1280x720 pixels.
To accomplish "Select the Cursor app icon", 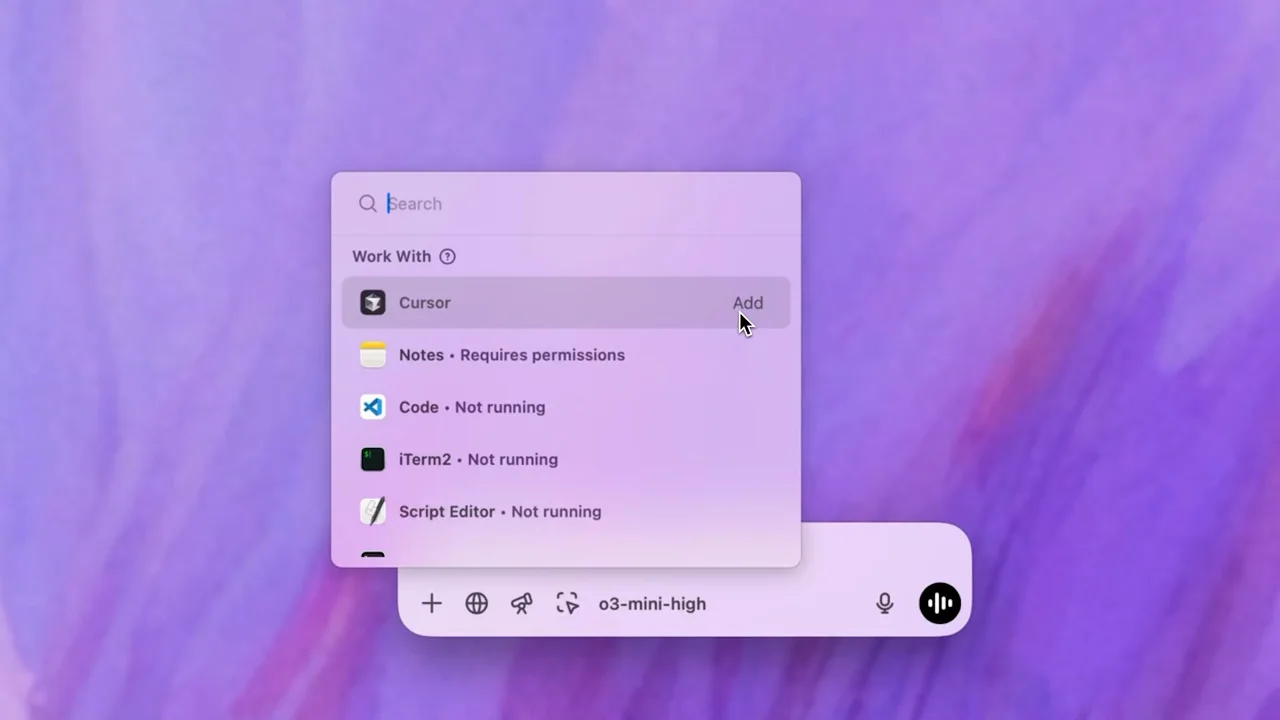I will tap(373, 303).
